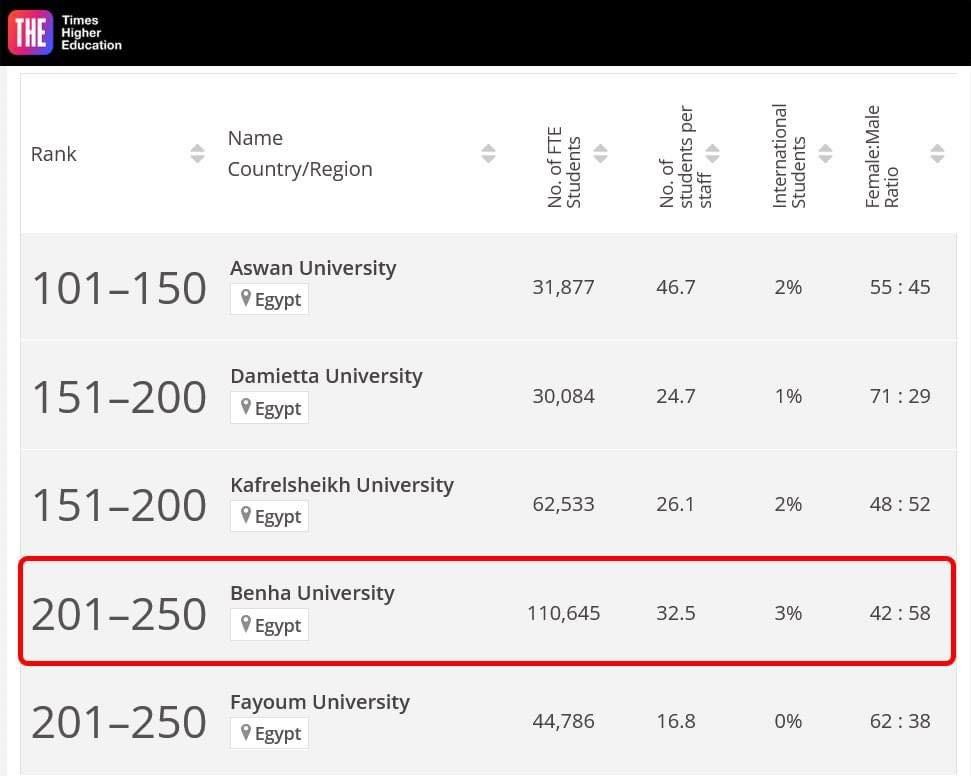Select Benha University rank 201–250 cell
The height and width of the screenshot is (776, 971).
pyautogui.click(x=118, y=614)
